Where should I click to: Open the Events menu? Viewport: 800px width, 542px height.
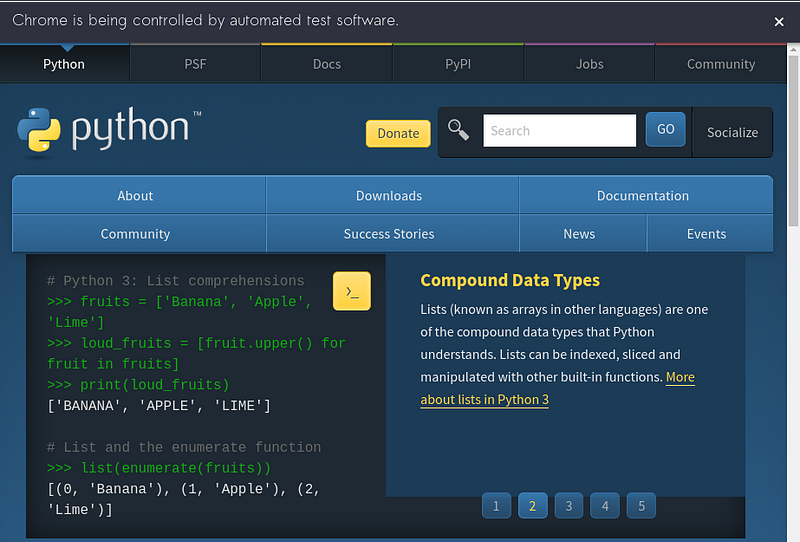710,234
